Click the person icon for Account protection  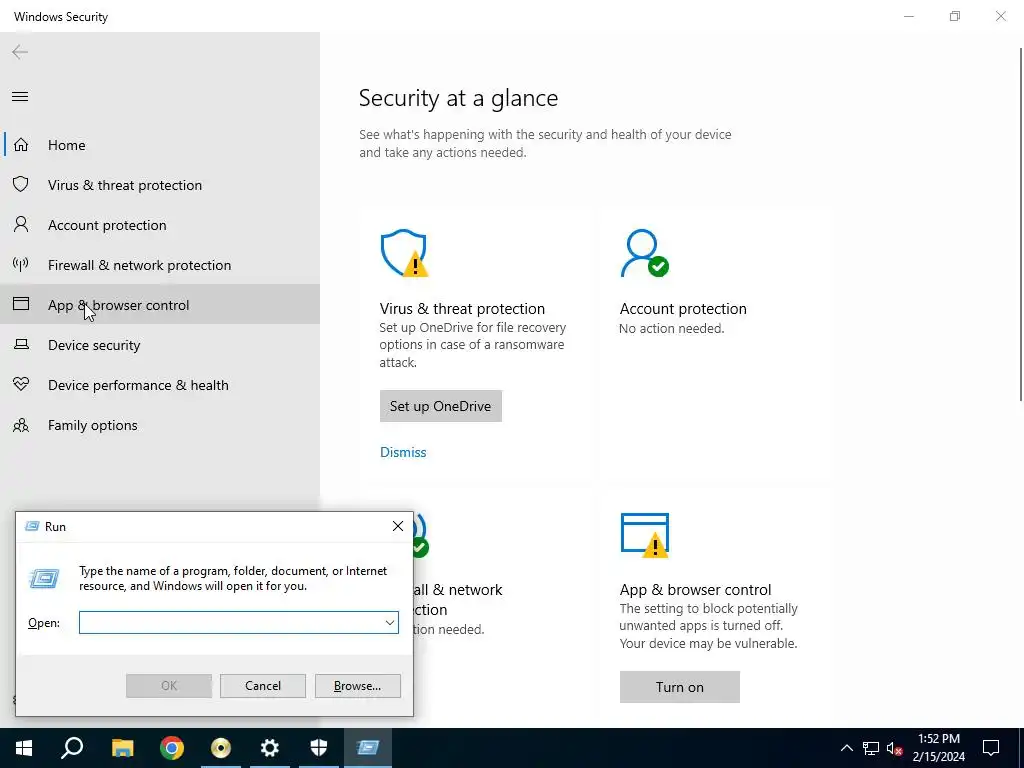(21, 225)
